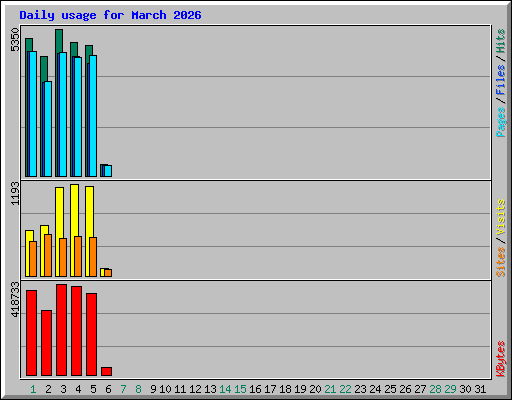This screenshot has height=400, width=512.
Task: Click day label 2 on the axis
Action: [48, 389]
